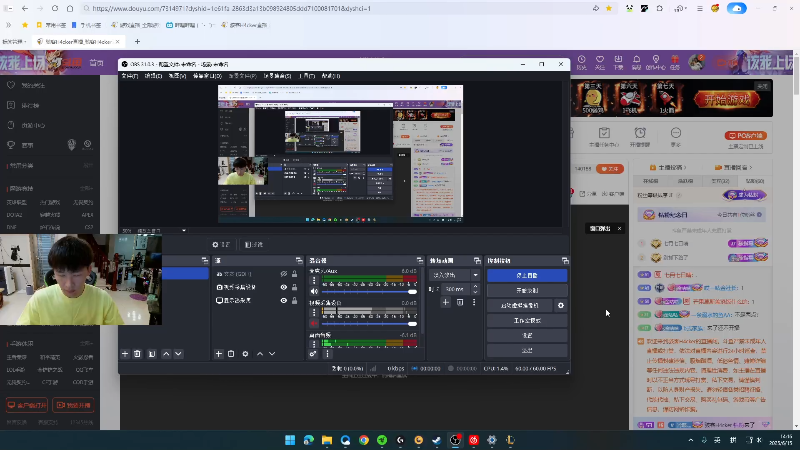Enable Studio Mode in OBS controls
This screenshot has height=450, width=800.
pyautogui.click(x=527, y=320)
